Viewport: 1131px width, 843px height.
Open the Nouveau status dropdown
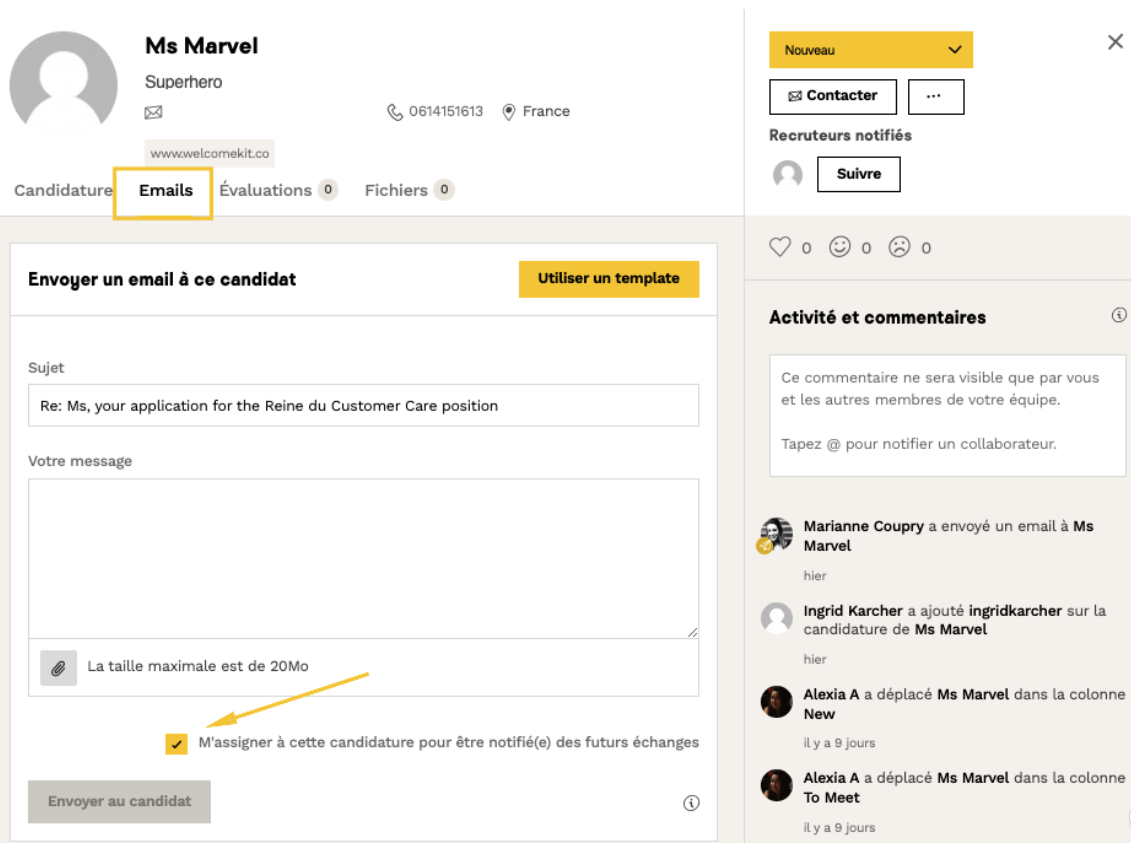(870, 50)
